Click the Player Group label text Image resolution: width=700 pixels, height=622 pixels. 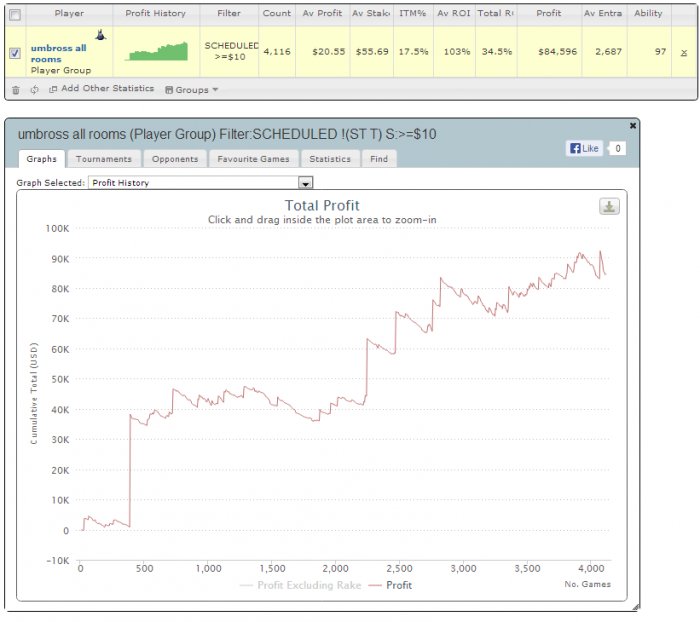click(61, 71)
